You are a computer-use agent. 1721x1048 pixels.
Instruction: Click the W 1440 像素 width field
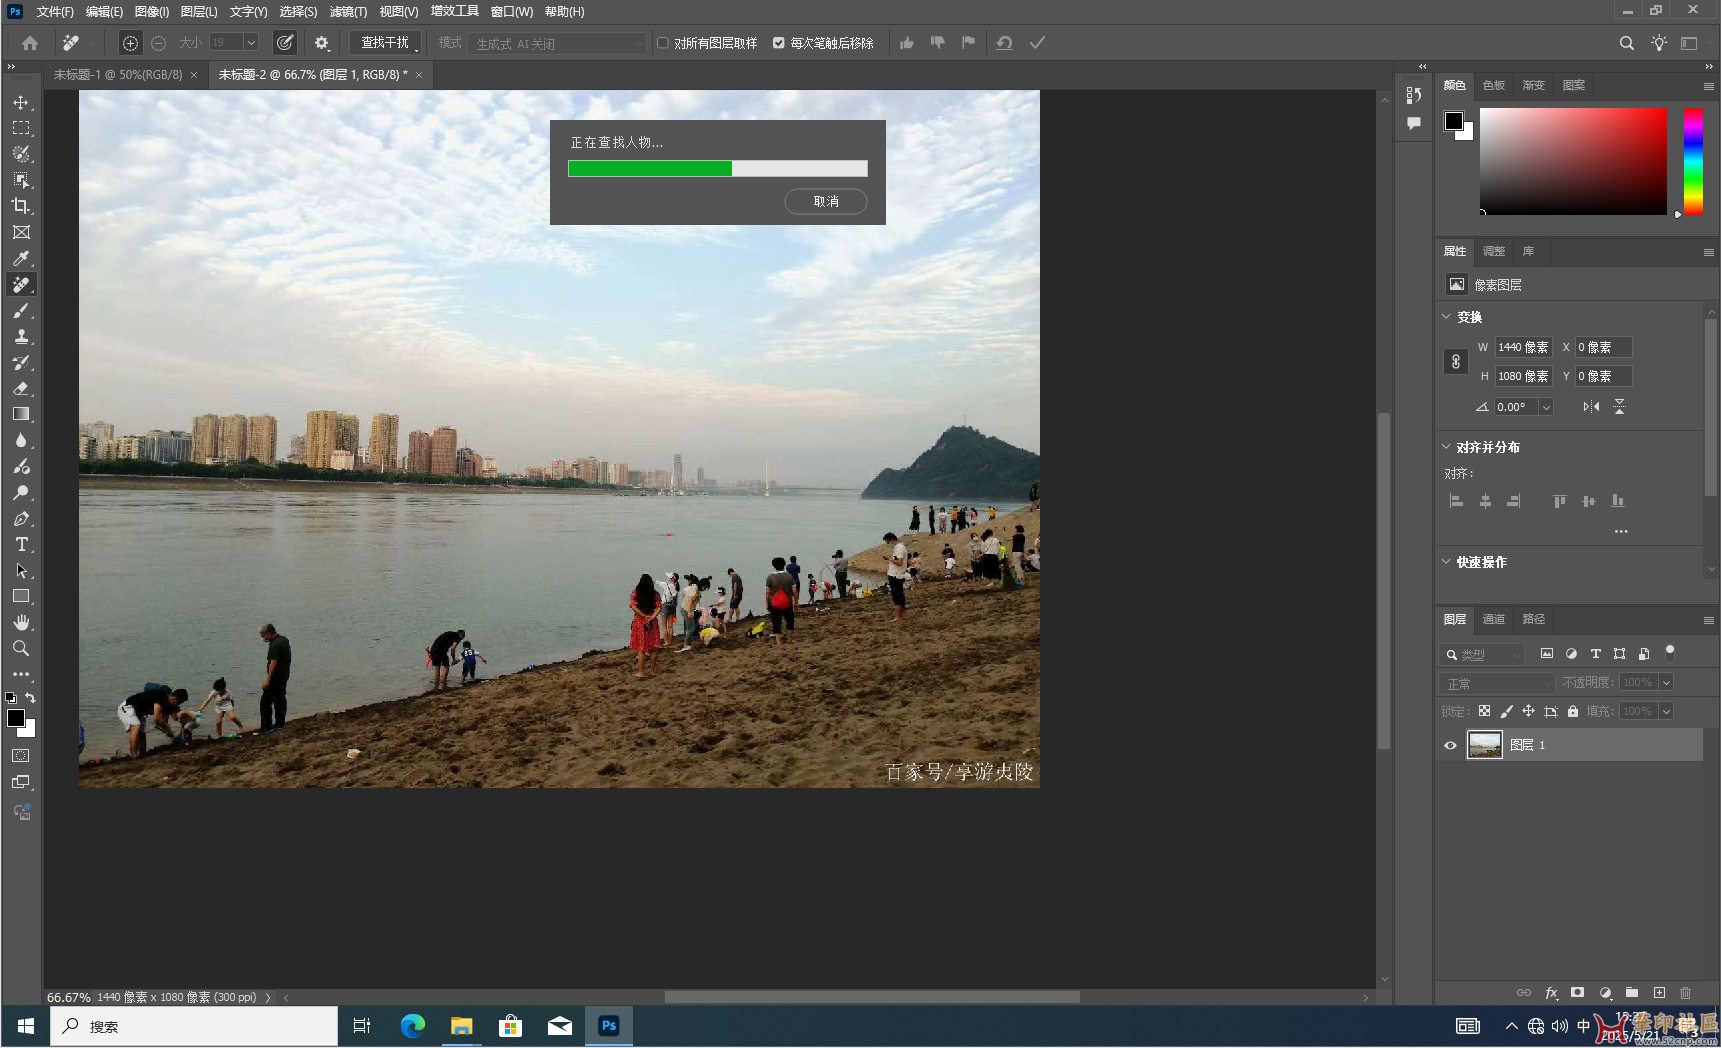(1522, 347)
